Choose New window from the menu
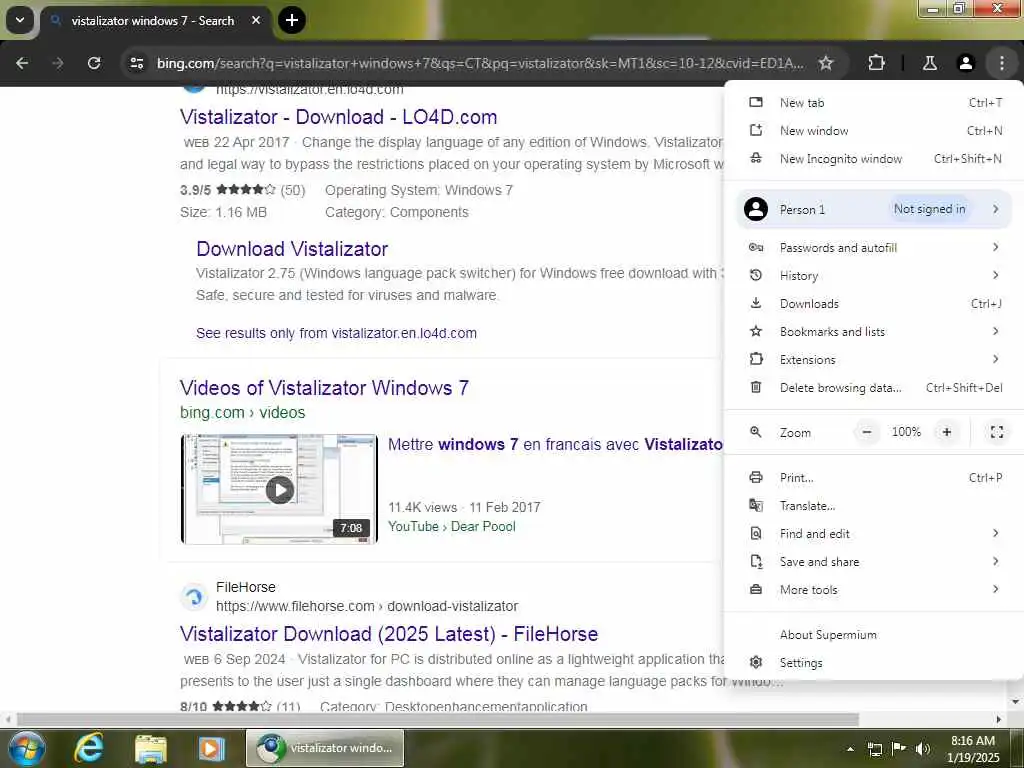This screenshot has width=1024, height=768. 874,131
